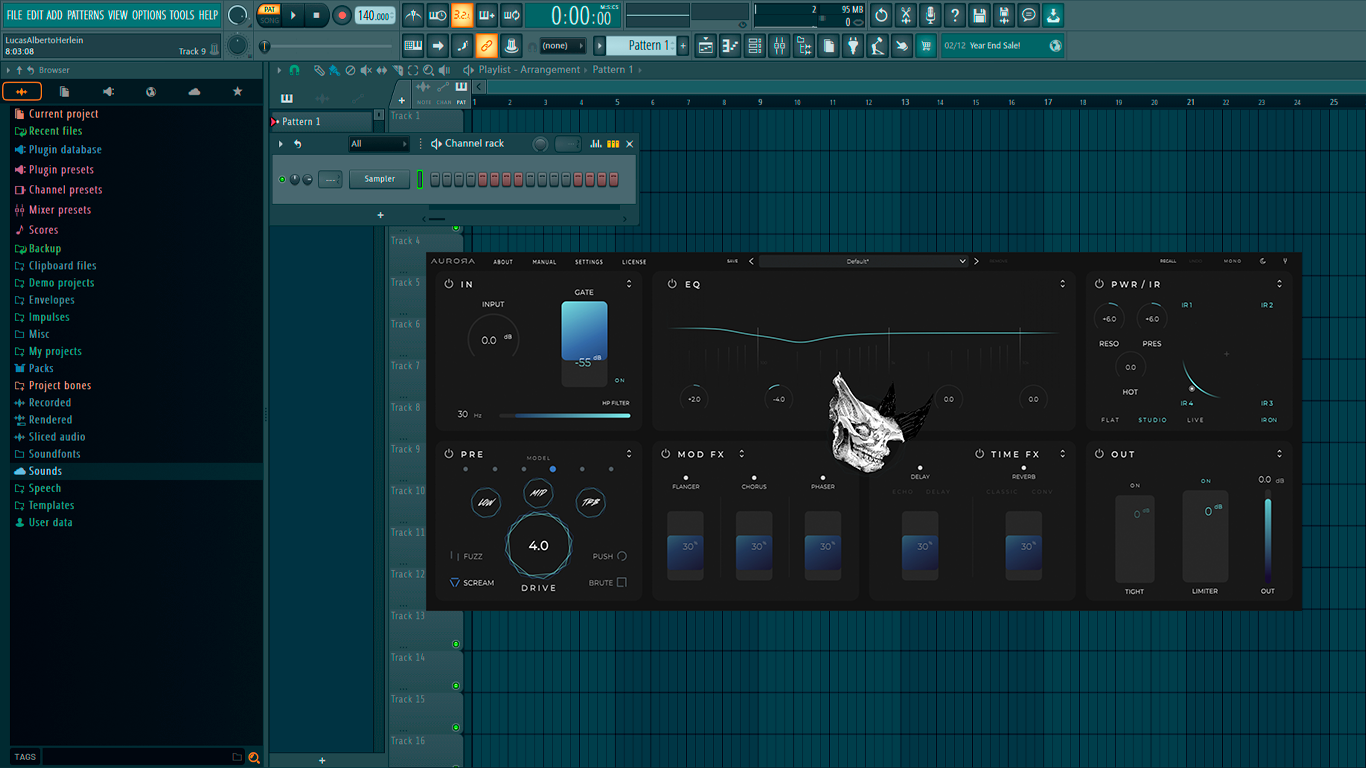1366x768 pixels.
Task: Click the download content library icon
Action: click(x=1053, y=15)
